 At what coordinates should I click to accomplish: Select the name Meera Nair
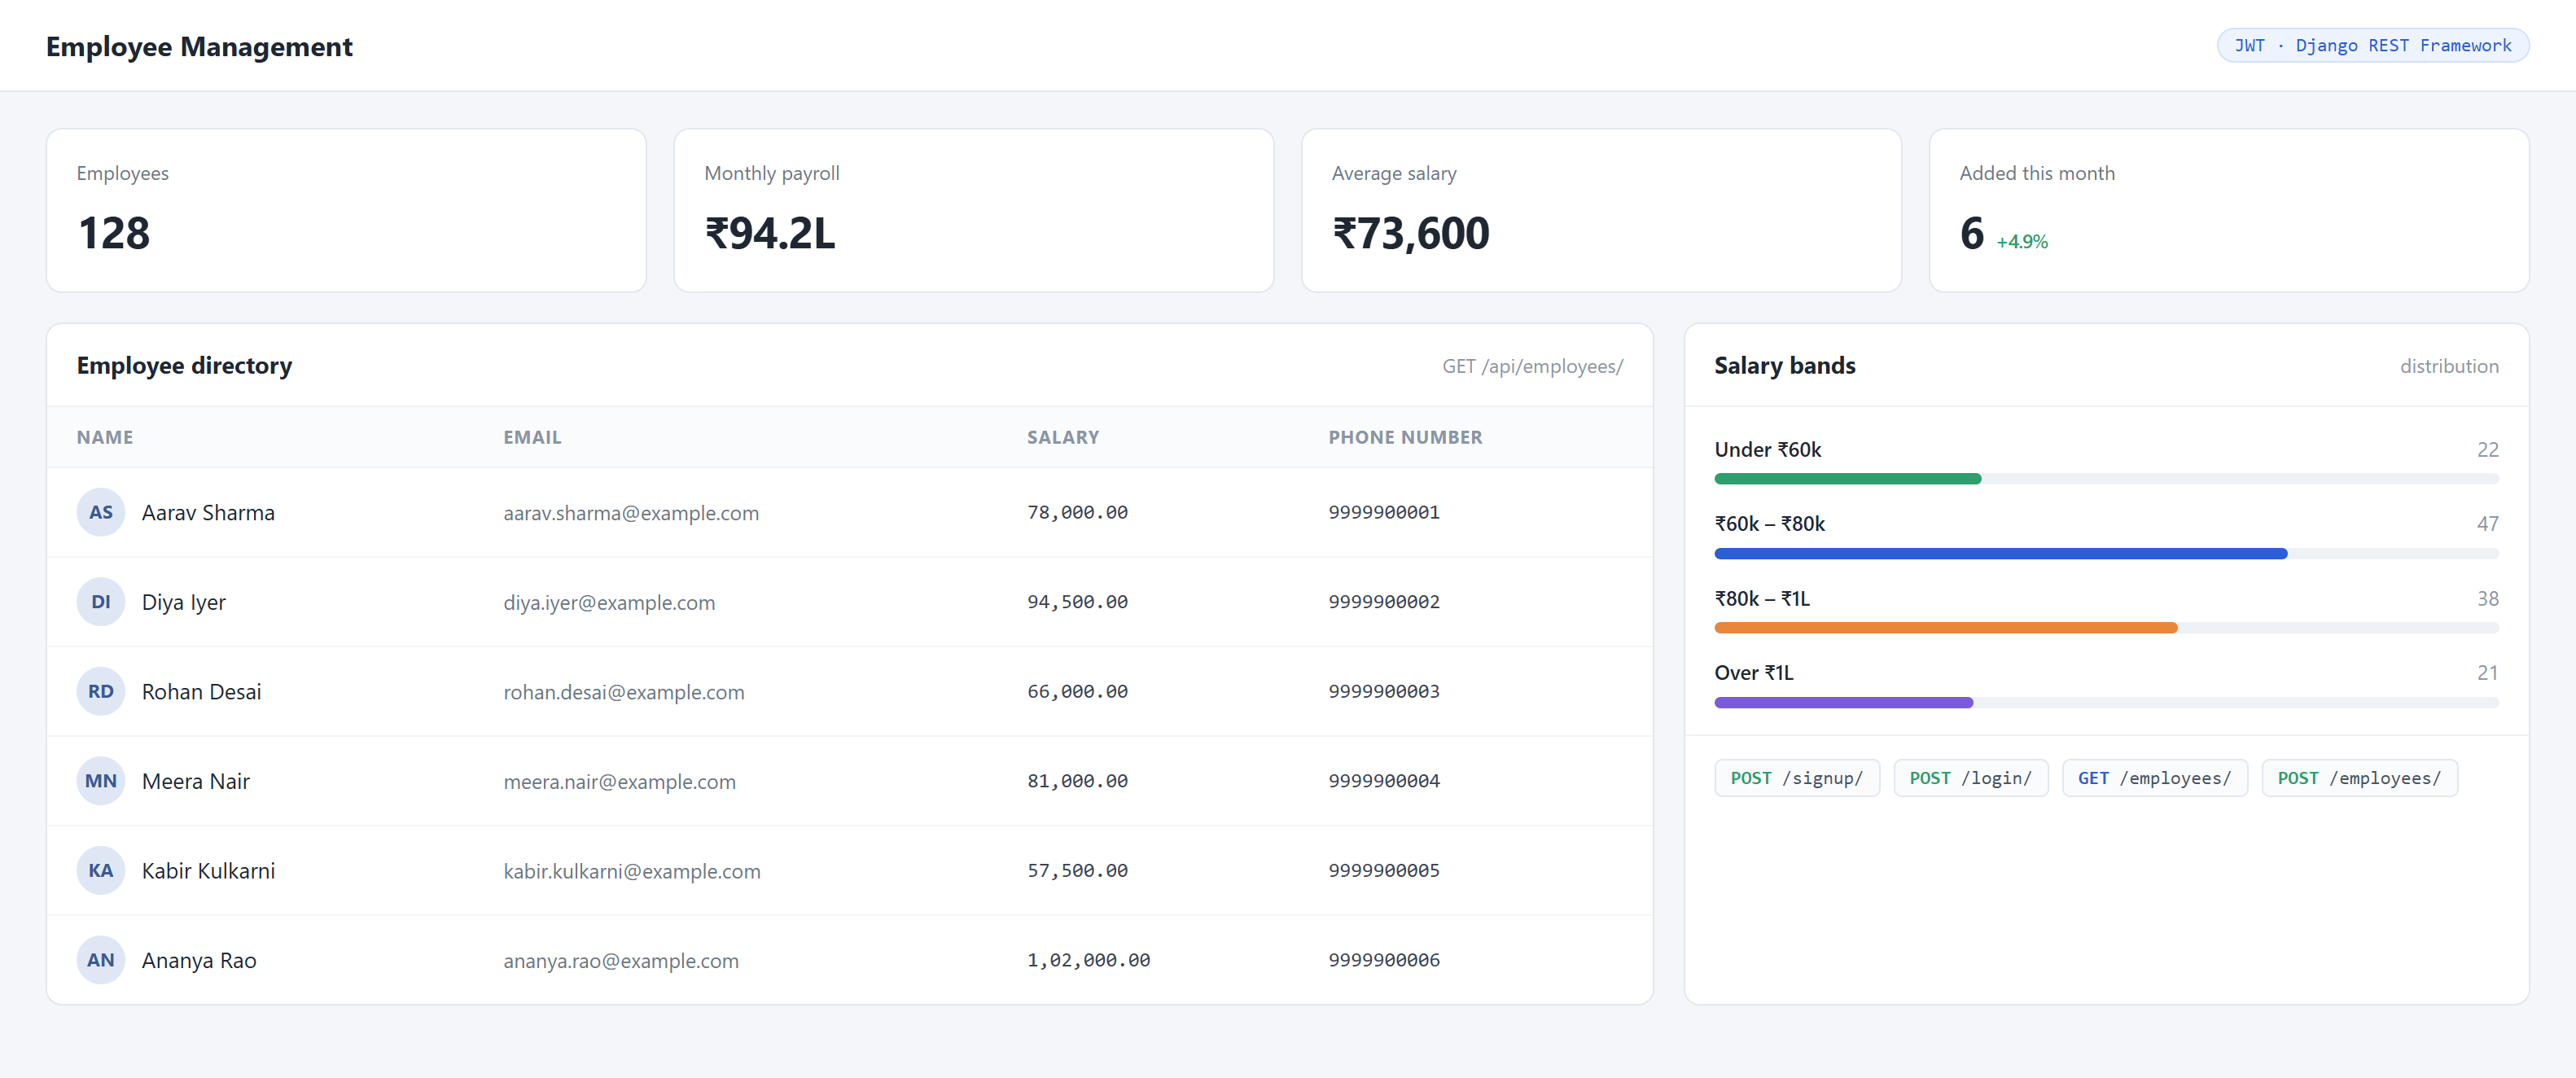click(x=196, y=781)
